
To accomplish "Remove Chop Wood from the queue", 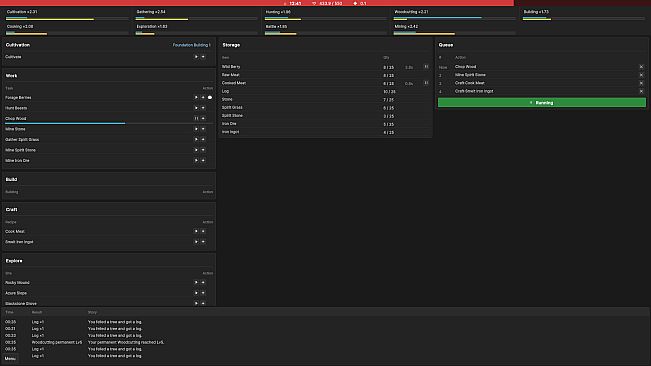I will tap(641, 66).
